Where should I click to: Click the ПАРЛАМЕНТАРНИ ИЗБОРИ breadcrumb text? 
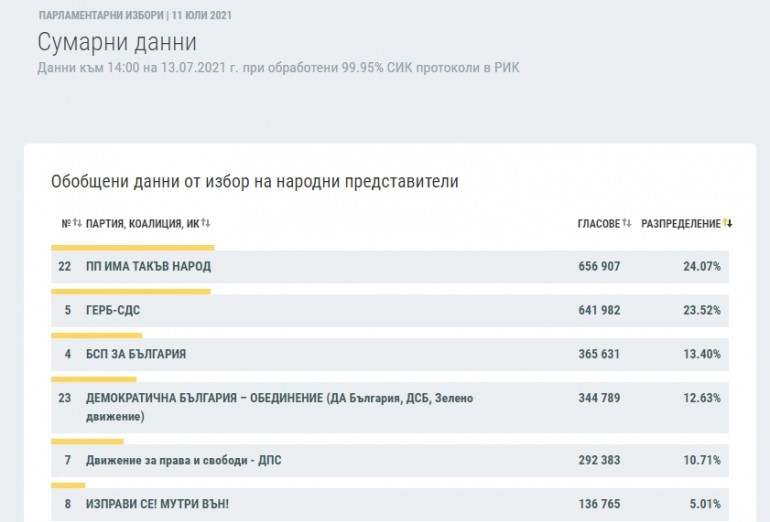coord(101,15)
